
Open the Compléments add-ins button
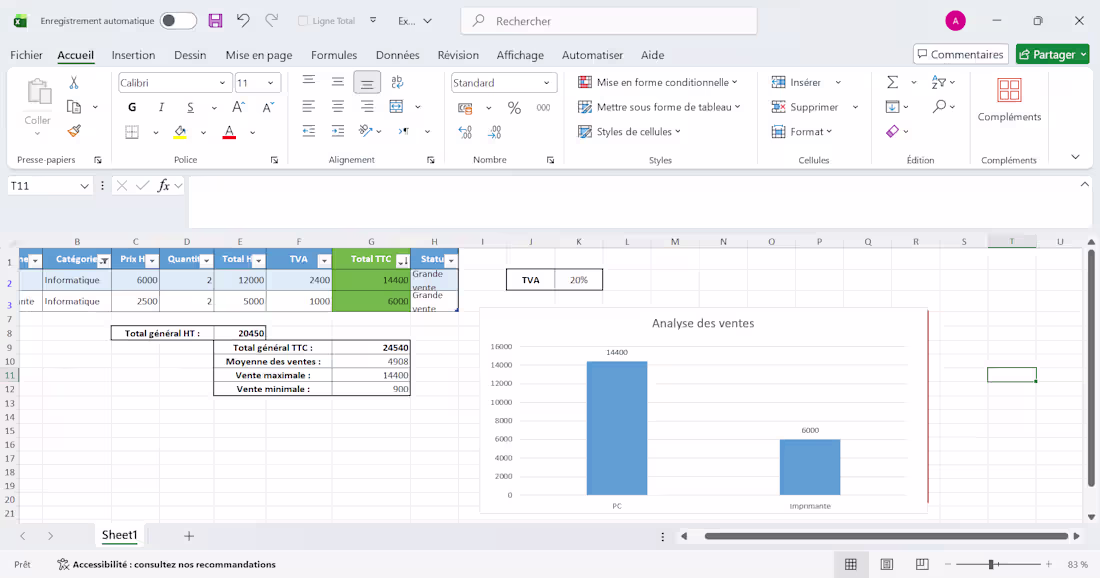(x=1010, y=99)
